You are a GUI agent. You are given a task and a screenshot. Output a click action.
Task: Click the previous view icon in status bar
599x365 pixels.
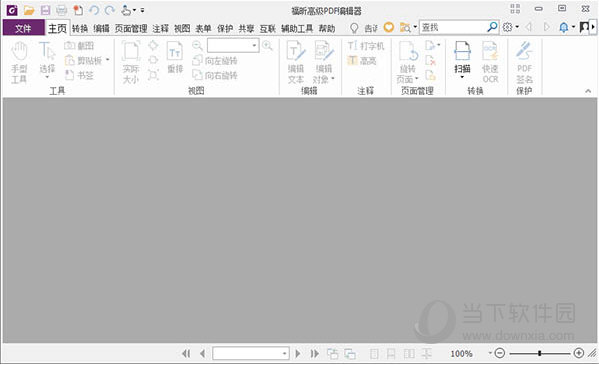pos(332,354)
